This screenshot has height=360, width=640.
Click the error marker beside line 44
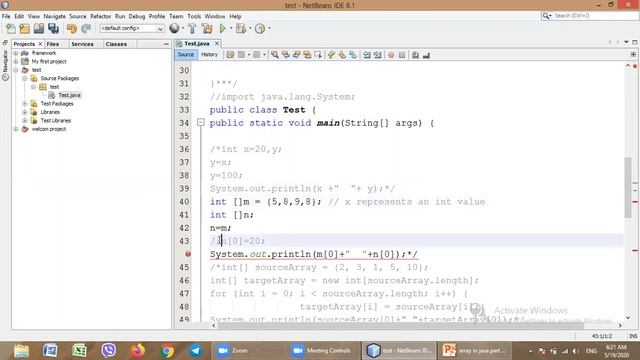(x=188, y=254)
